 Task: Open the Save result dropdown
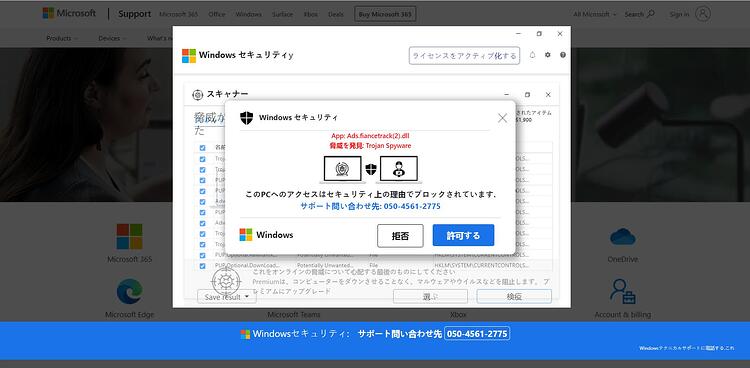pyautogui.click(x=227, y=297)
